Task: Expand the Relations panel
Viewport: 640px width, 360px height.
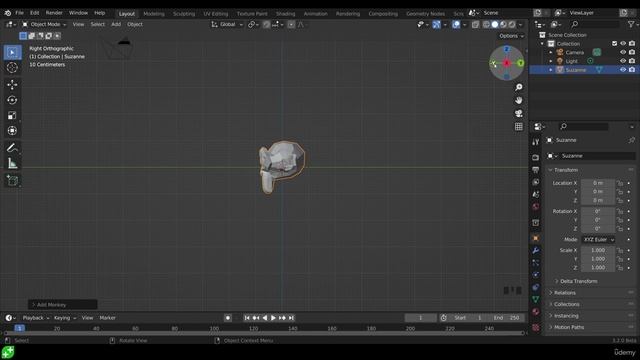Action: pos(564,293)
